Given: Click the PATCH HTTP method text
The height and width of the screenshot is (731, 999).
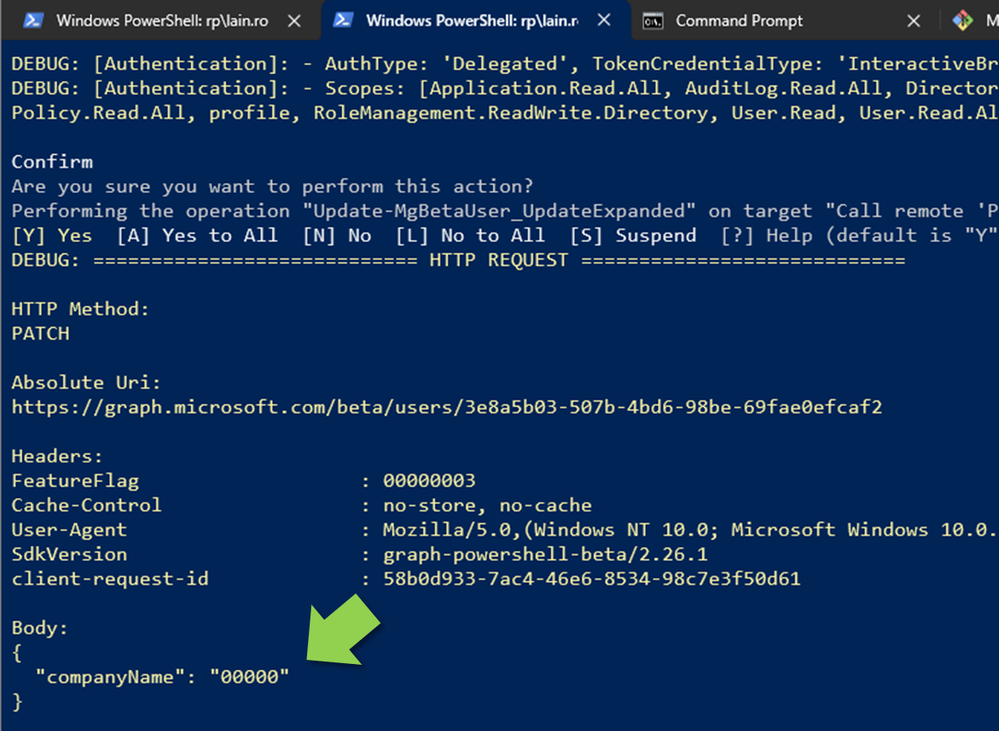Looking at the screenshot, I should [40, 333].
